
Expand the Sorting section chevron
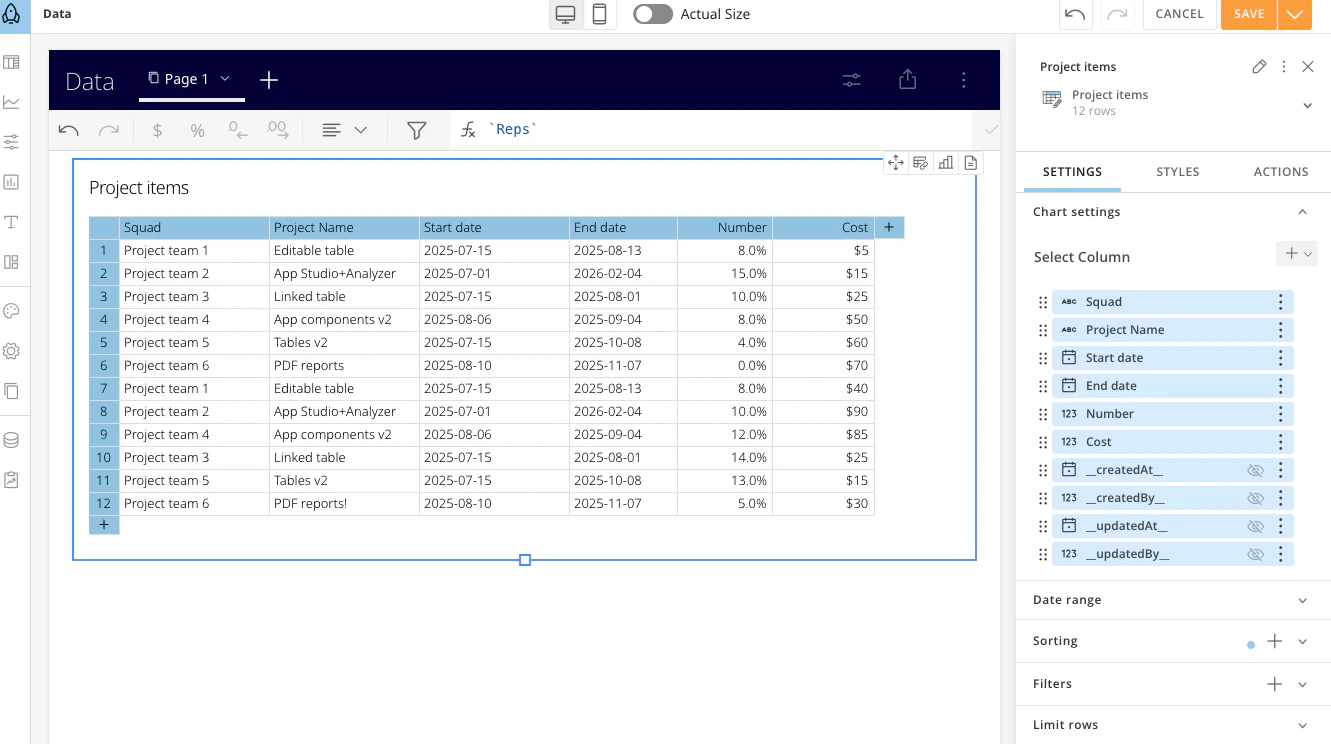click(x=1302, y=642)
